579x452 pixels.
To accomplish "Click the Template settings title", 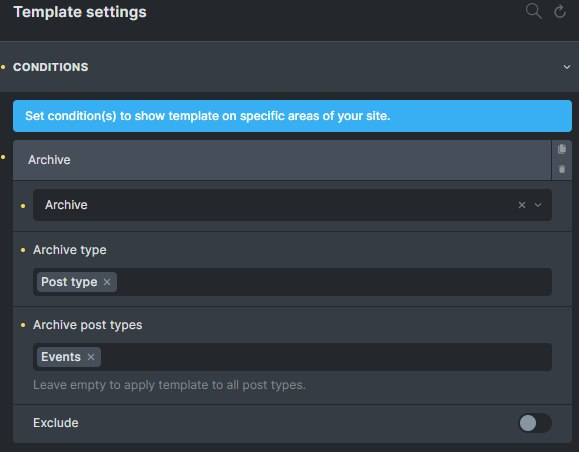I will point(80,12).
